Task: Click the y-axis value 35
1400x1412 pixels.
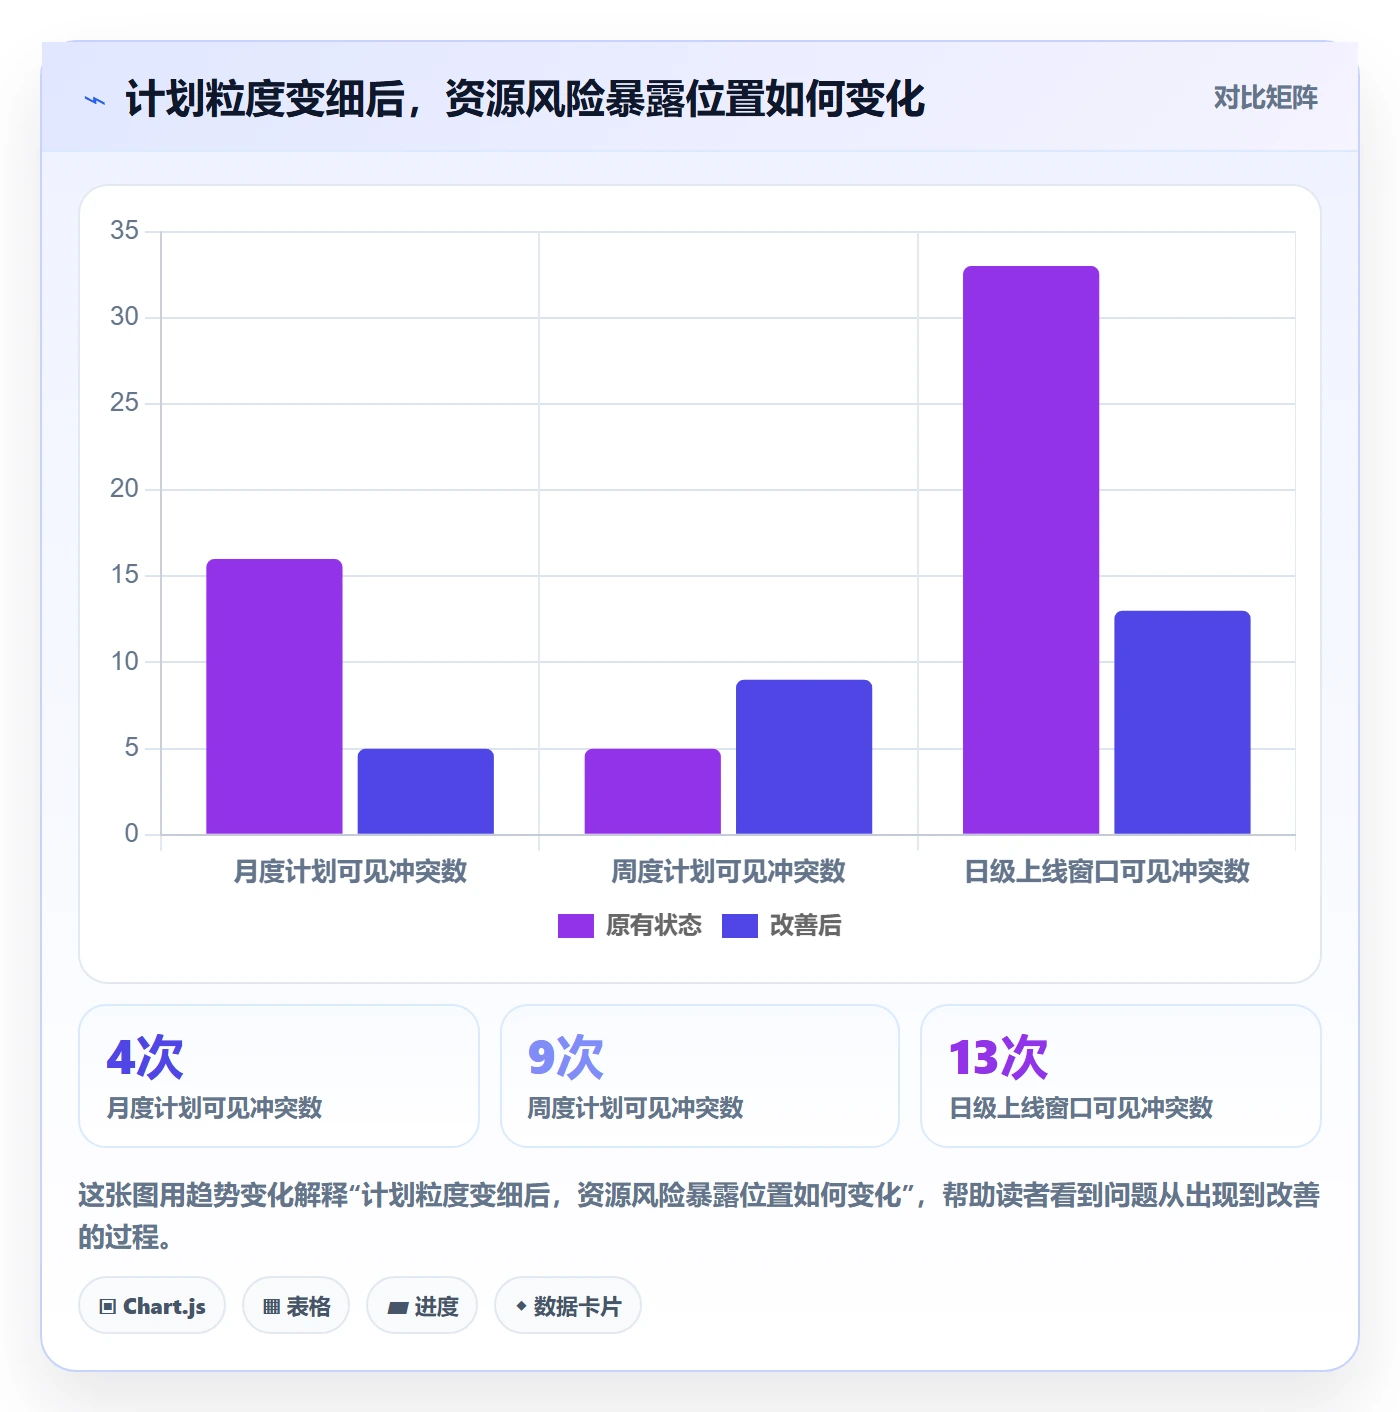Action: (x=124, y=231)
